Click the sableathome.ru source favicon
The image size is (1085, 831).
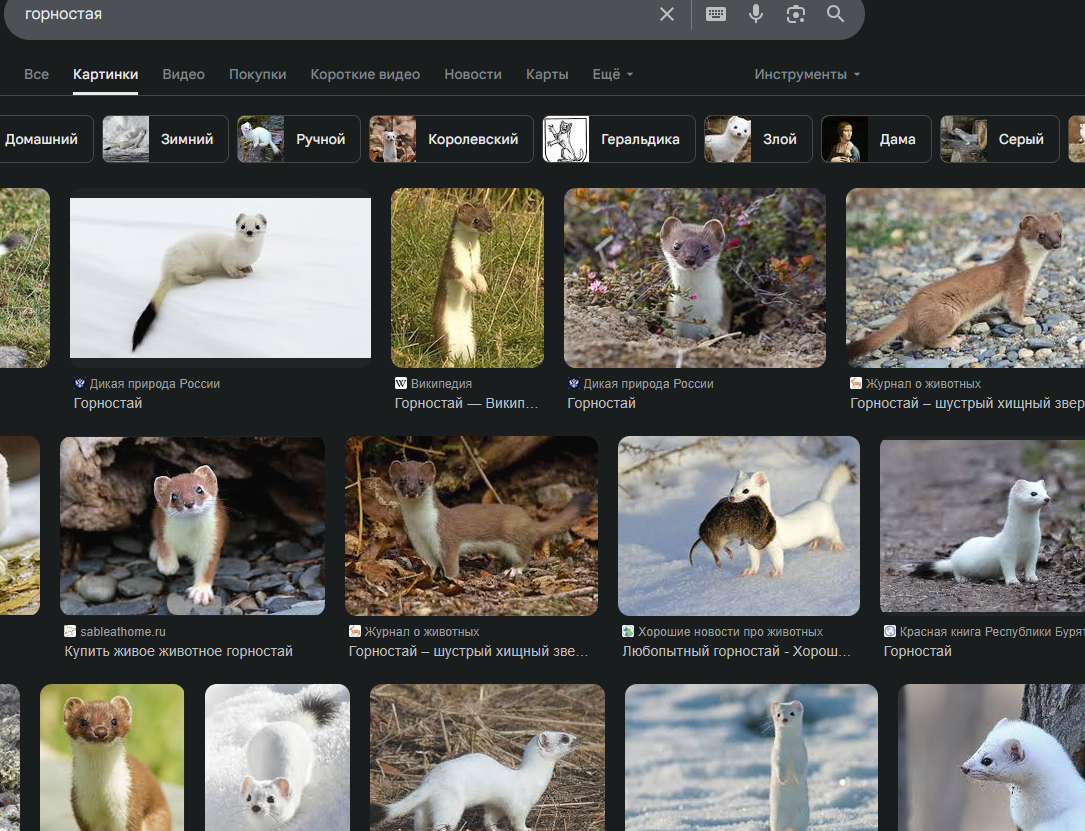(x=70, y=631)
